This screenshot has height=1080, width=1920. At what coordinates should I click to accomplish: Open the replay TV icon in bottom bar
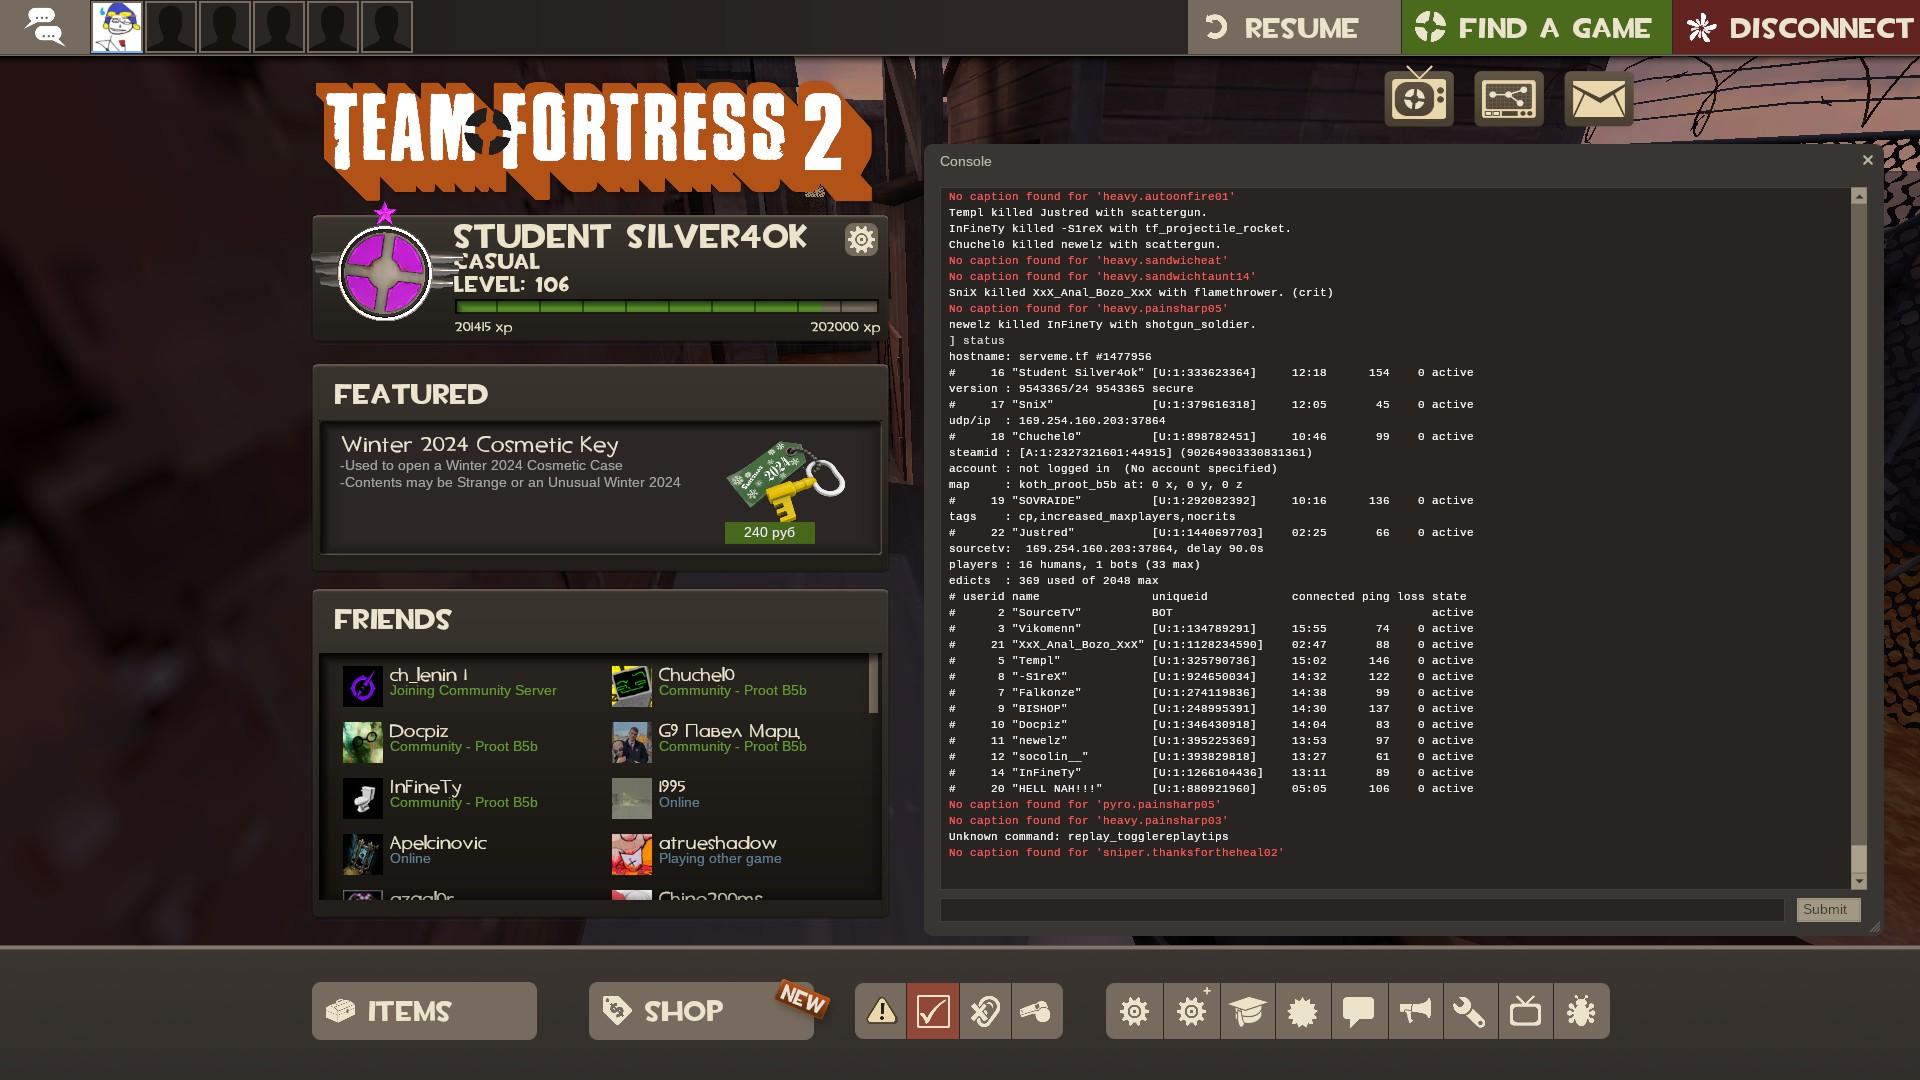[1525, 1011]
